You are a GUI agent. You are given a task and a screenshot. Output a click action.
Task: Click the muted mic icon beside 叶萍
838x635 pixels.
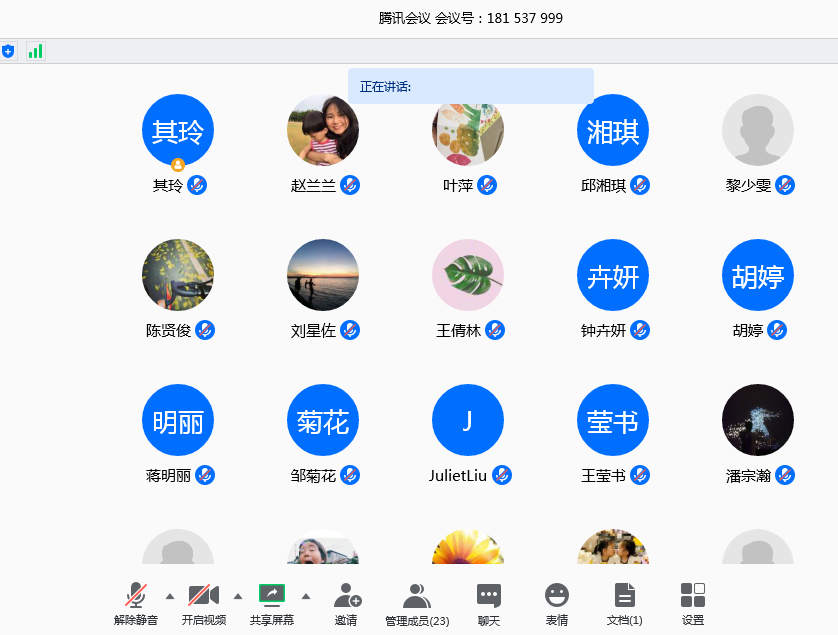tap(487, 185)
